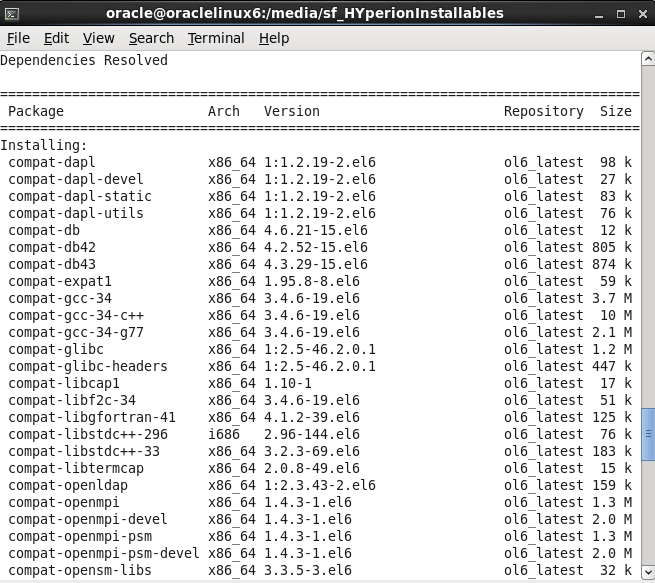The height and width of the screenshot is (583, 655).
Task: Click version 4.2.52-15.el6
Action: pos(316,248)
